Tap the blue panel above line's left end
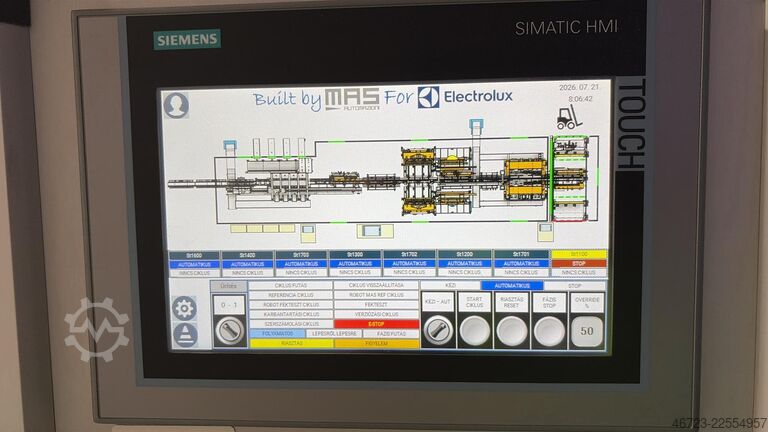Viewport: 768px width, 432px height. point(230,145)
